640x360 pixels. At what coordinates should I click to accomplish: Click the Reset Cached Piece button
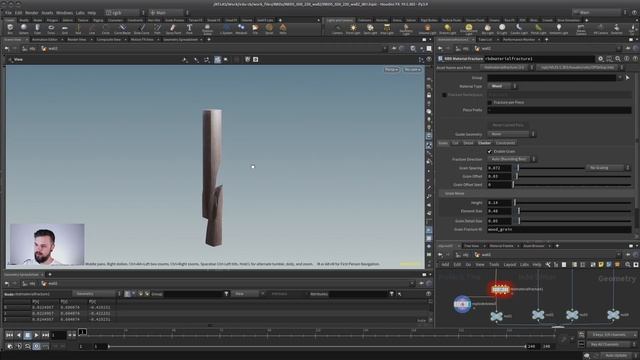pyautogui.click(x=508, y=125)
